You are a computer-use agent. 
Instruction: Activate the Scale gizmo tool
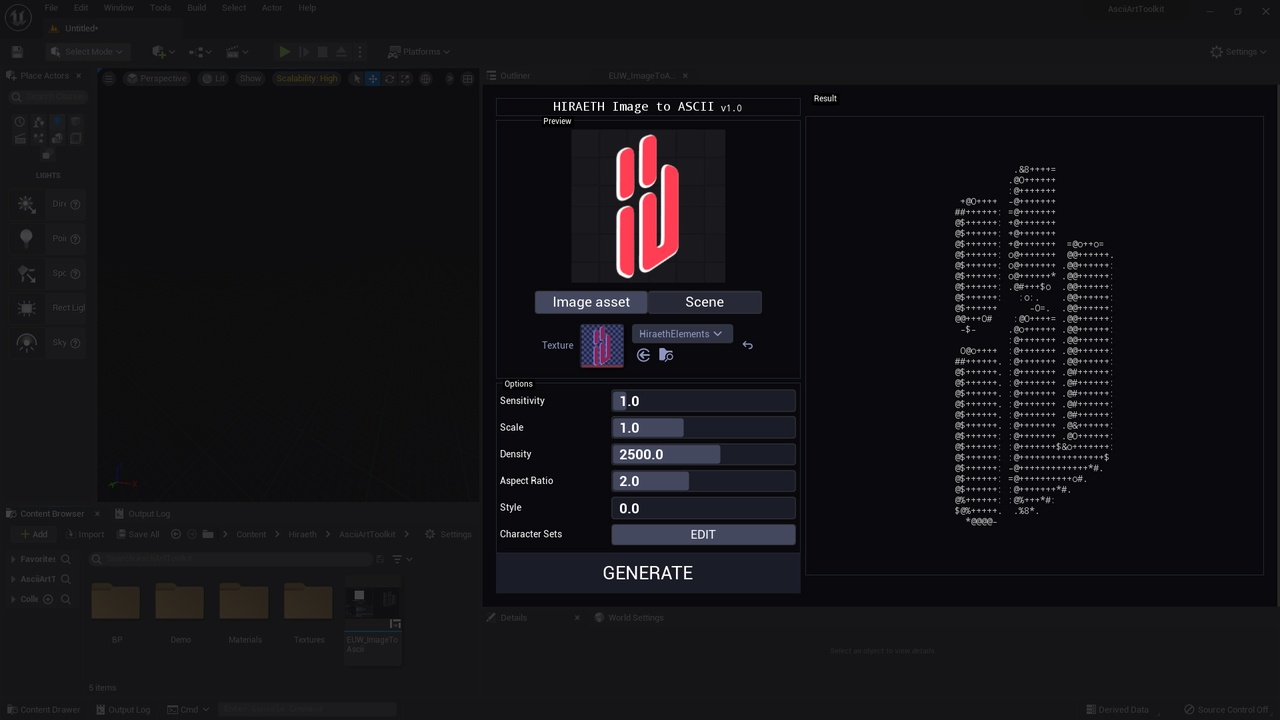tap(406, 79)
